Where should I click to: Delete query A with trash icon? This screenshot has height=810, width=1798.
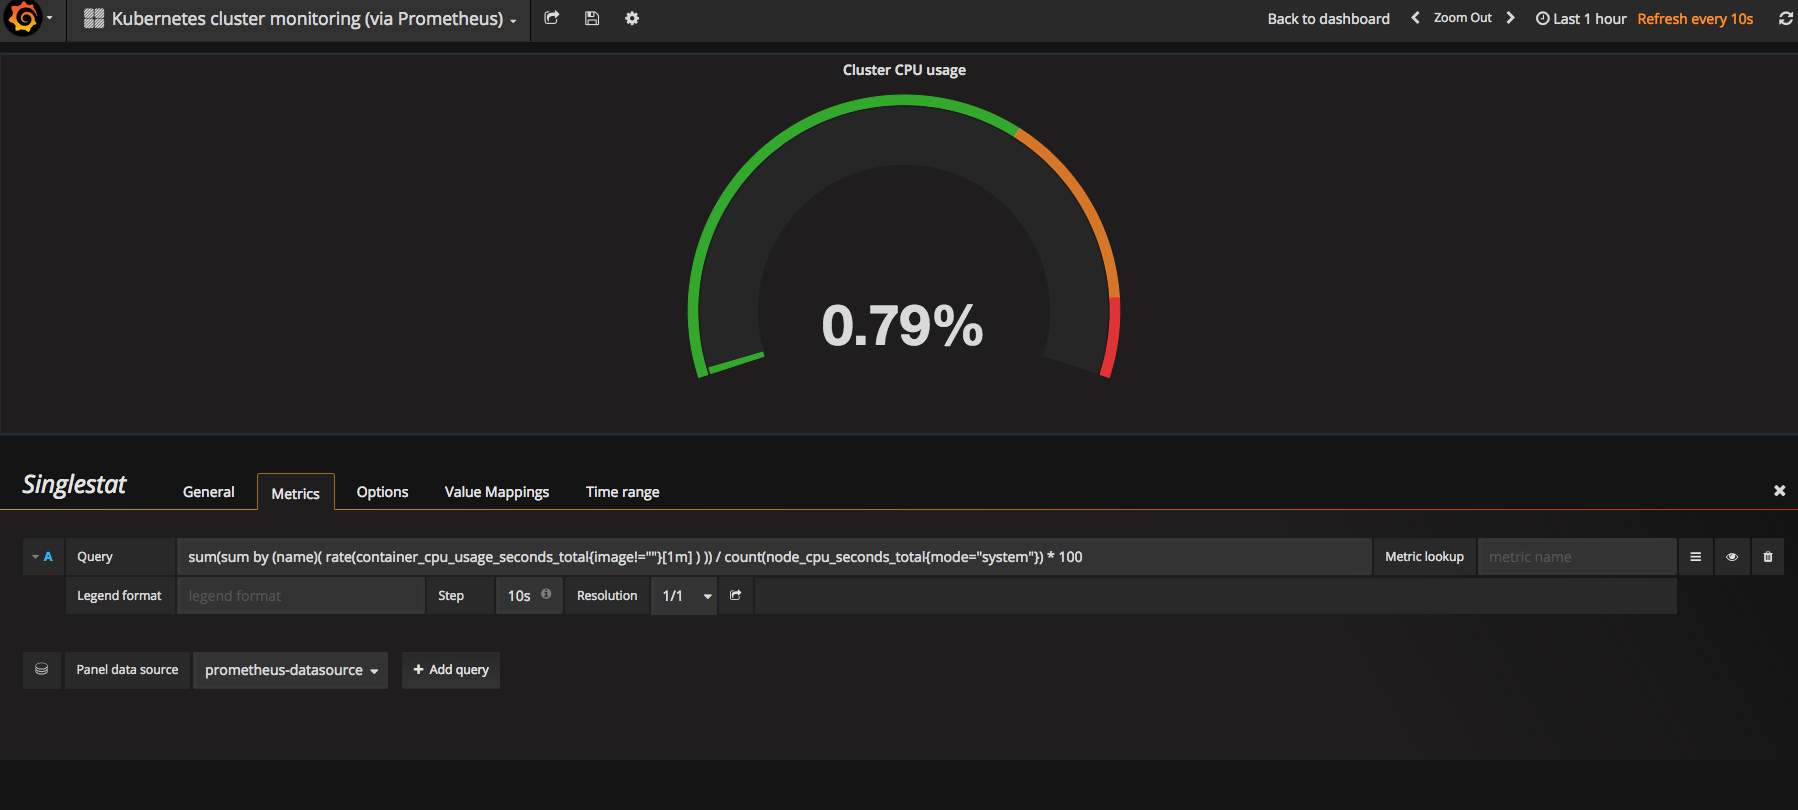pyautogui.click(x=1767, y=557)
